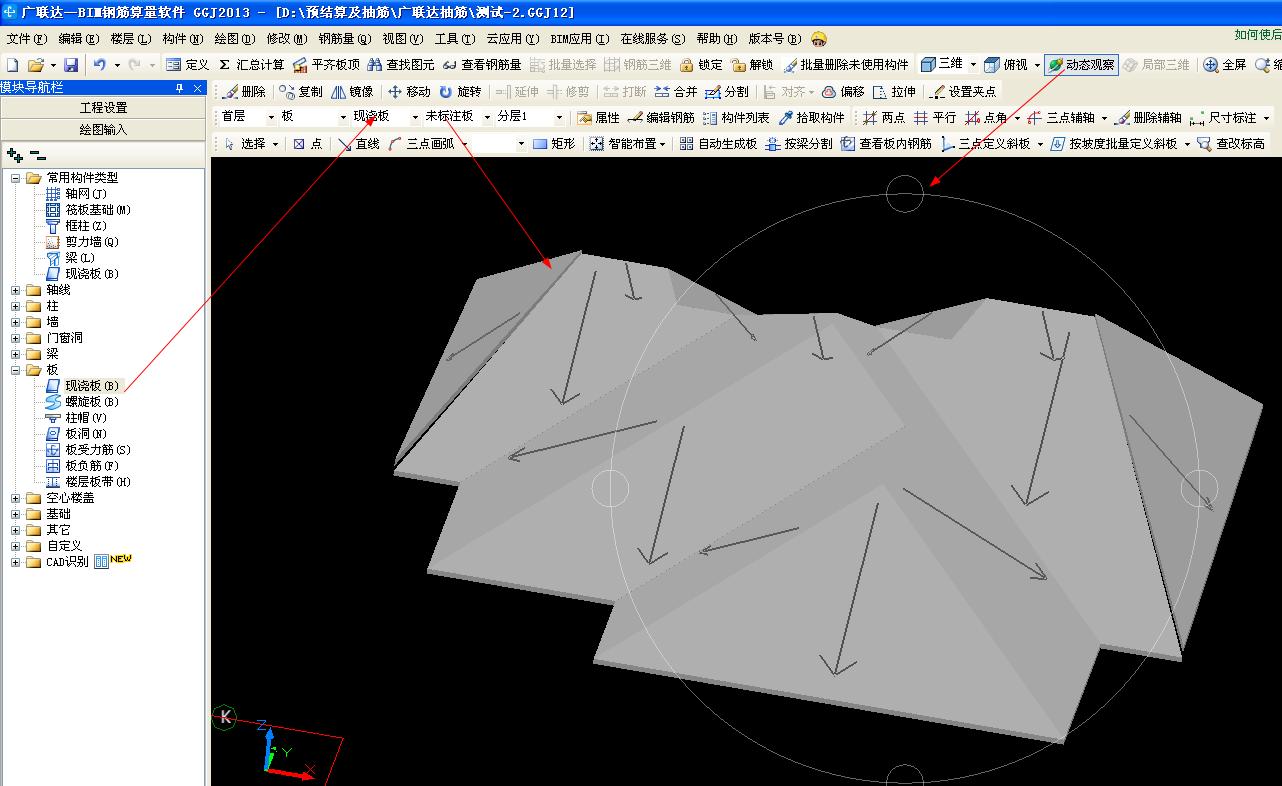The width and height of the screenshot is (1282, 786).
Task: Click 移动 move tool
Action: click(x=409, y=91)
